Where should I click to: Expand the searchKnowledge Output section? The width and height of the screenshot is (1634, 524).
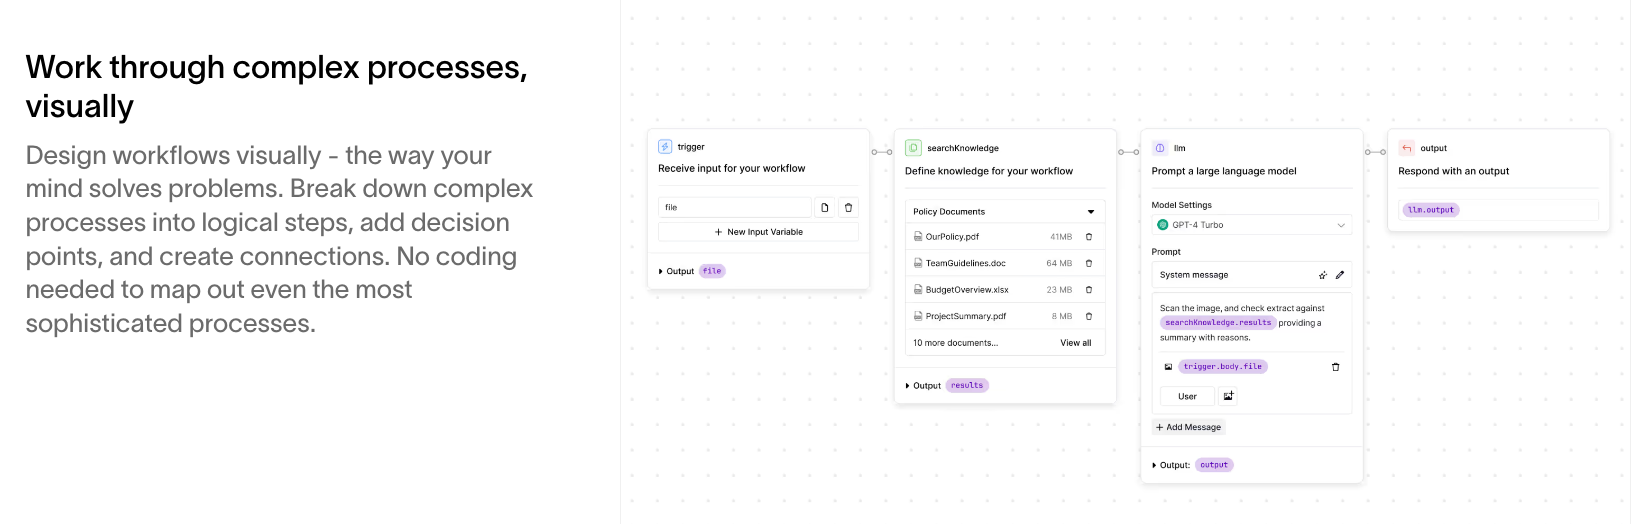coord(908,386)
